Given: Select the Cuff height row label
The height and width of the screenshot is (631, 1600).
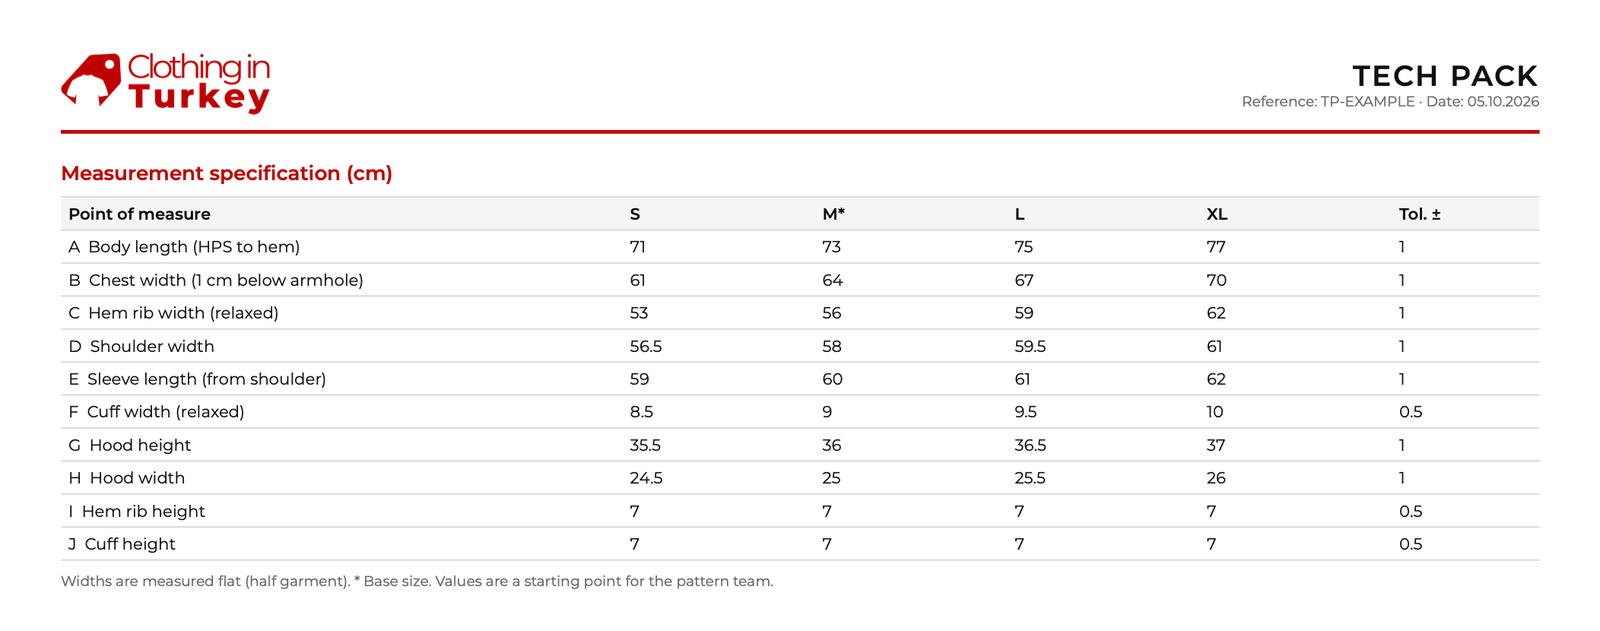Looking at the screenshot, I should [x=122, y=544].
